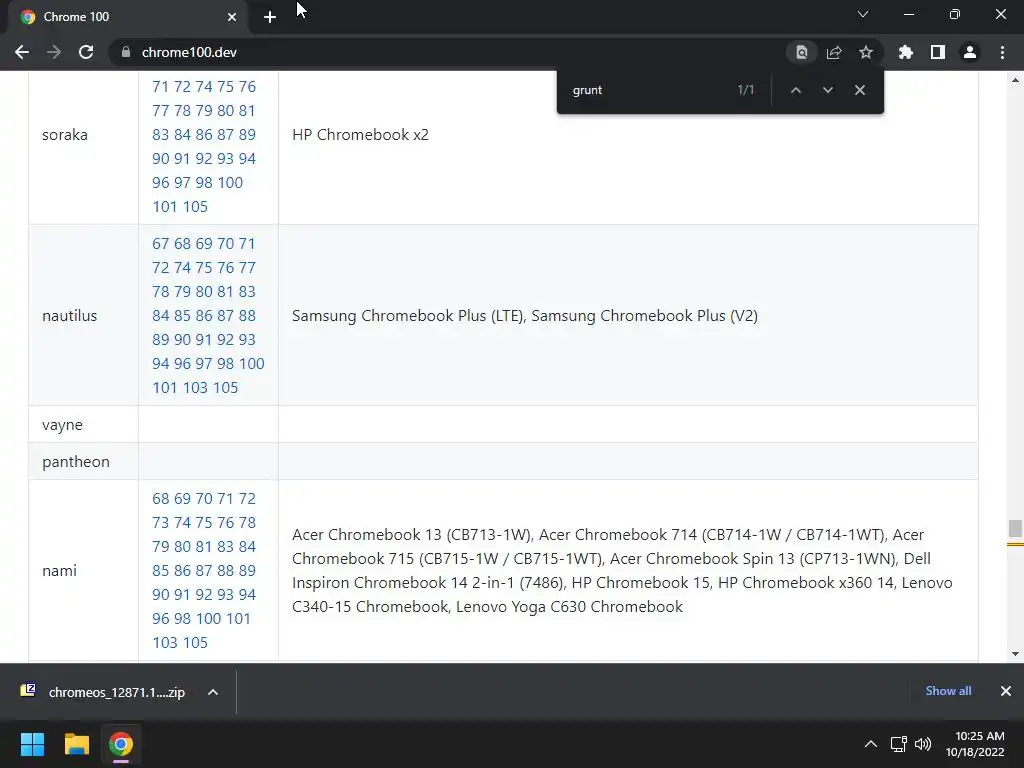The height and width of the screenshot is (768, 1024).
Task: Open nami version 101 link
Action: click(x=238, y=618)
